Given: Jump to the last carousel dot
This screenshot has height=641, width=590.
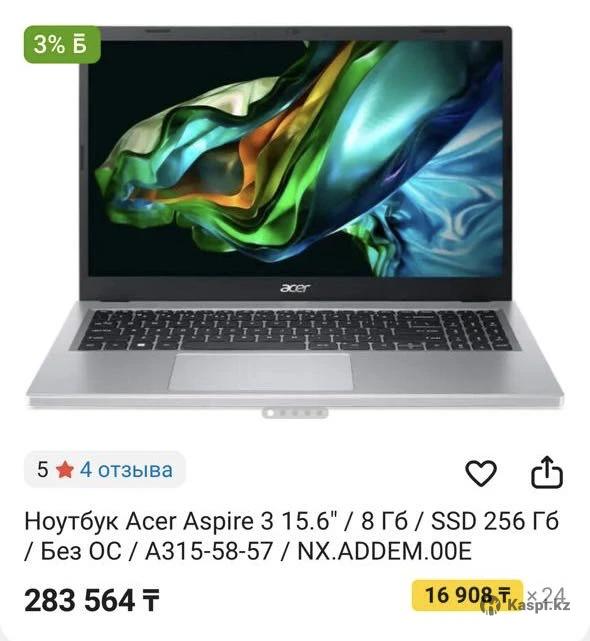Looking at the screenshot, I should [x=320, y=413].
